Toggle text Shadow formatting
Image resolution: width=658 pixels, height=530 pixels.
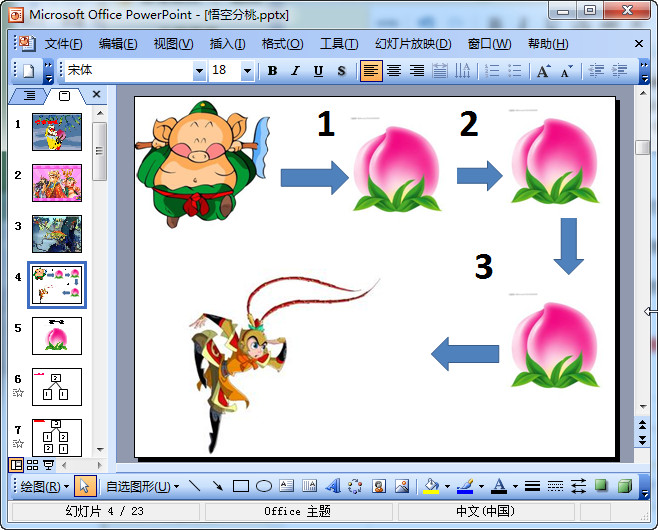(342, 70)
